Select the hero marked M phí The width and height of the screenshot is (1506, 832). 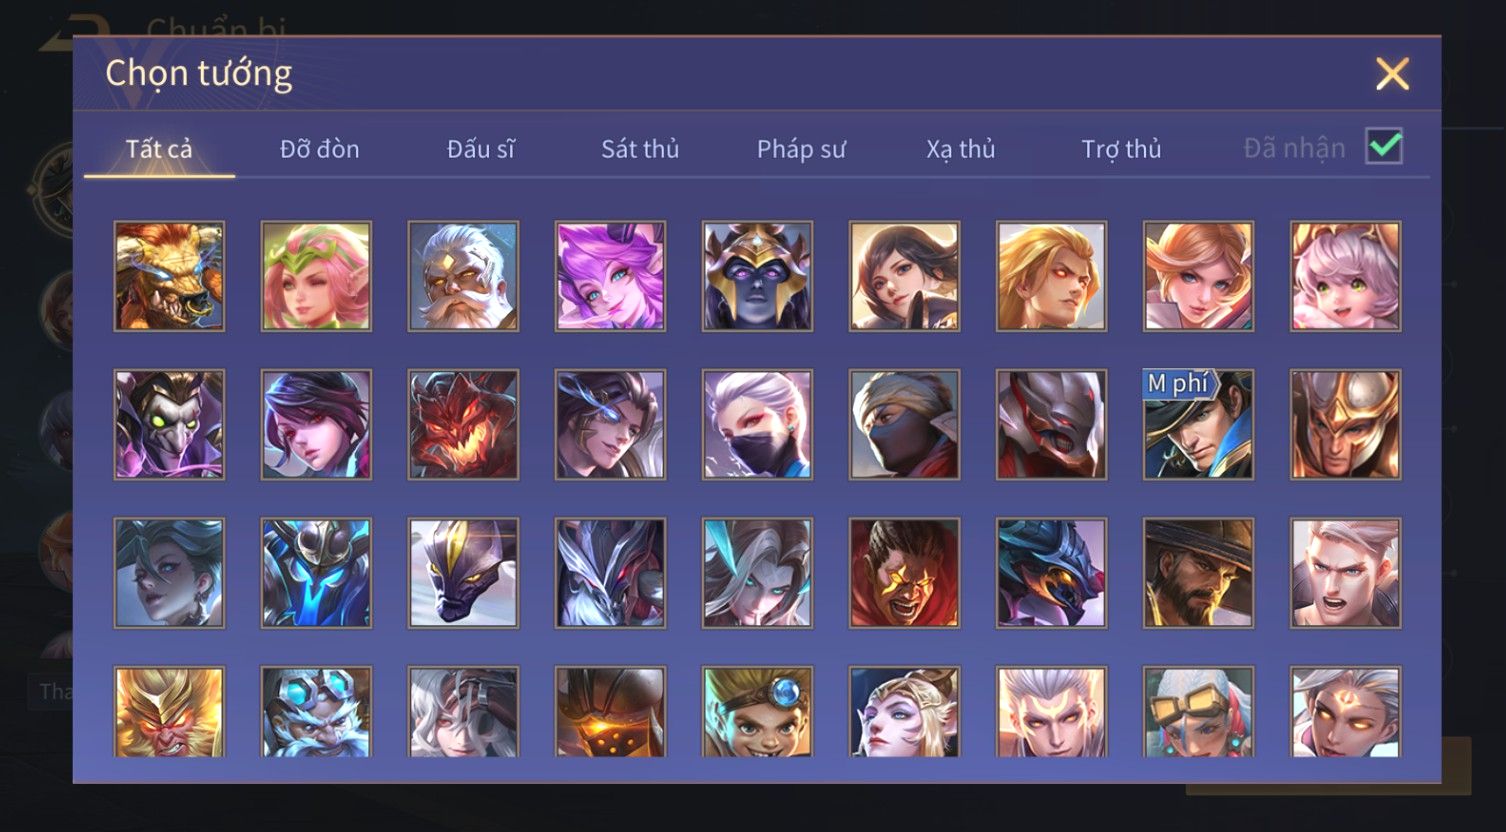point(1198,424)
